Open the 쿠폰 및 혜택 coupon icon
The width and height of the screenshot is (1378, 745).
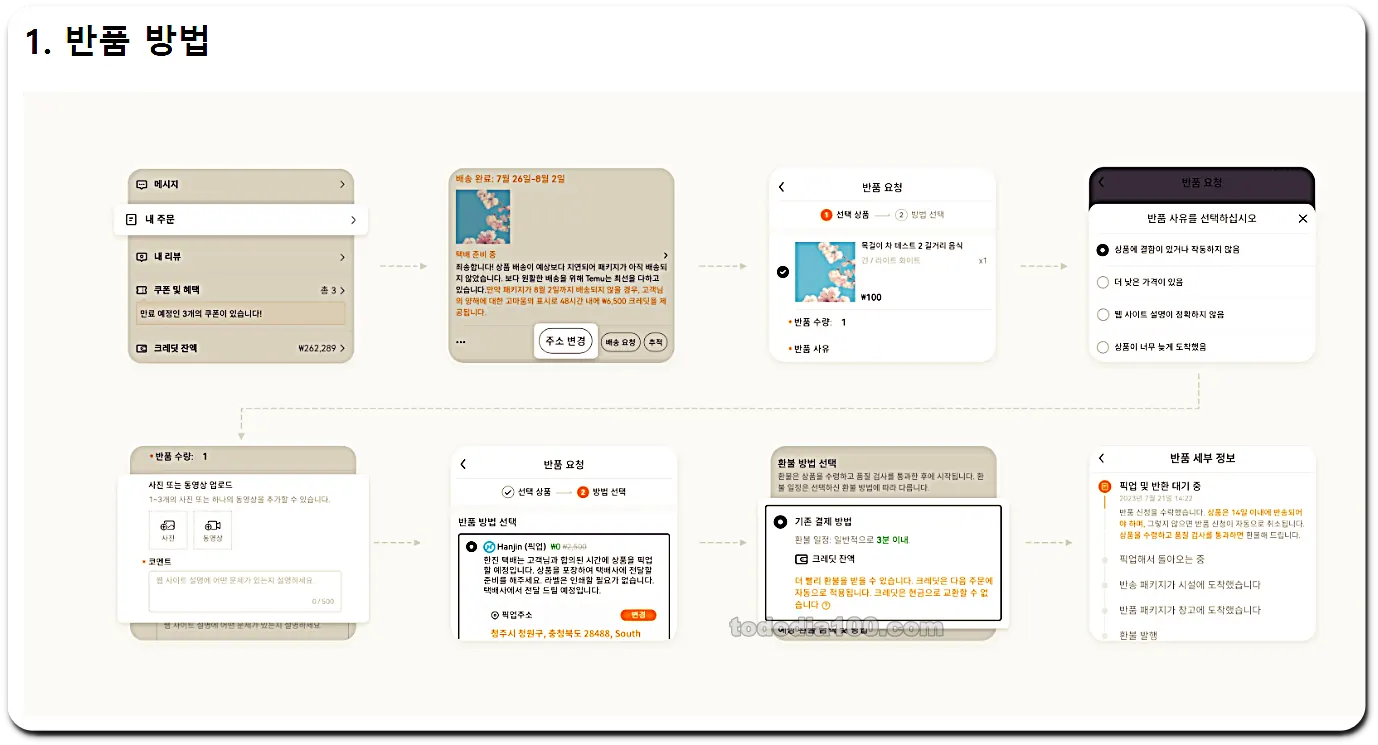[x=141, y=290]
